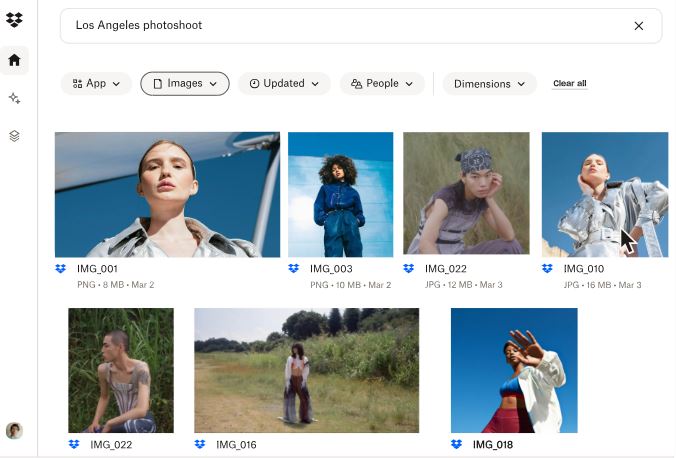Open the Dimensions filter dropdown
This screenshot has height=458, width=676.
point(489,84)
